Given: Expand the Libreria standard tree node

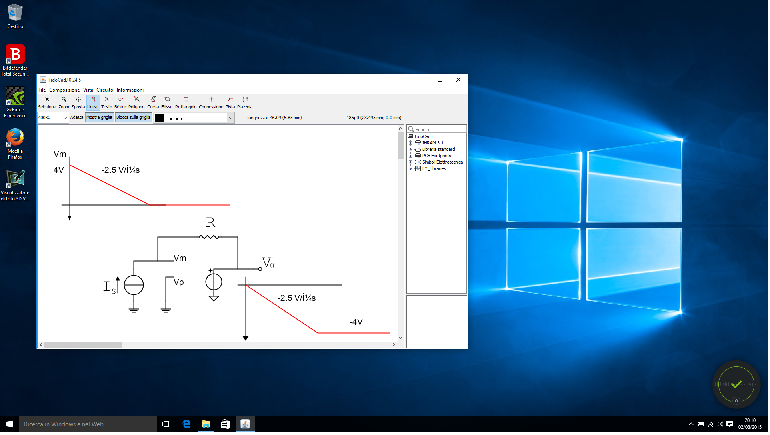Looking at the screenshot, I should pos(411,149).
